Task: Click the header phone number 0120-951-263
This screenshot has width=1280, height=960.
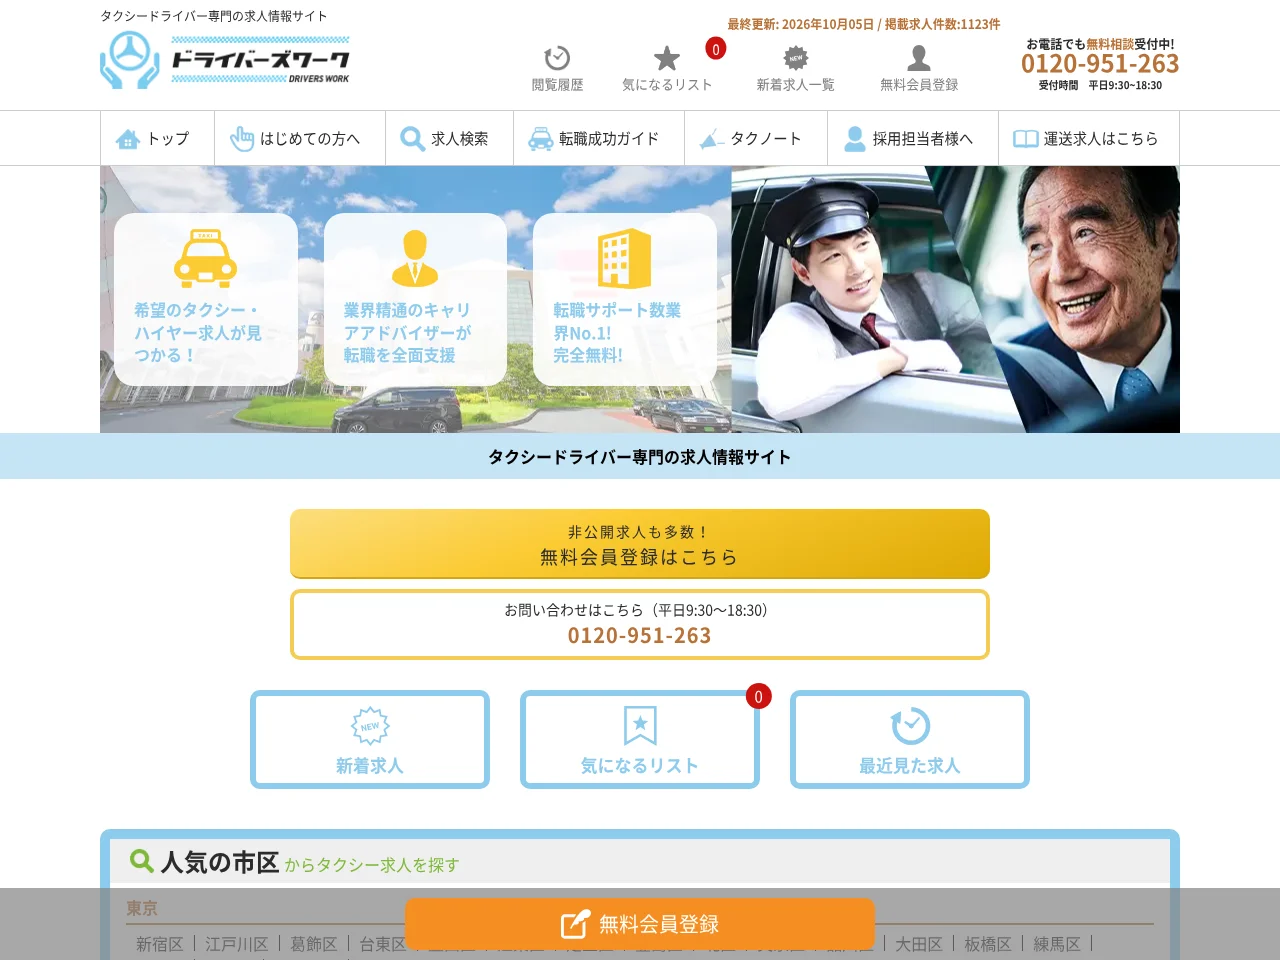Action: [1100, 64]
